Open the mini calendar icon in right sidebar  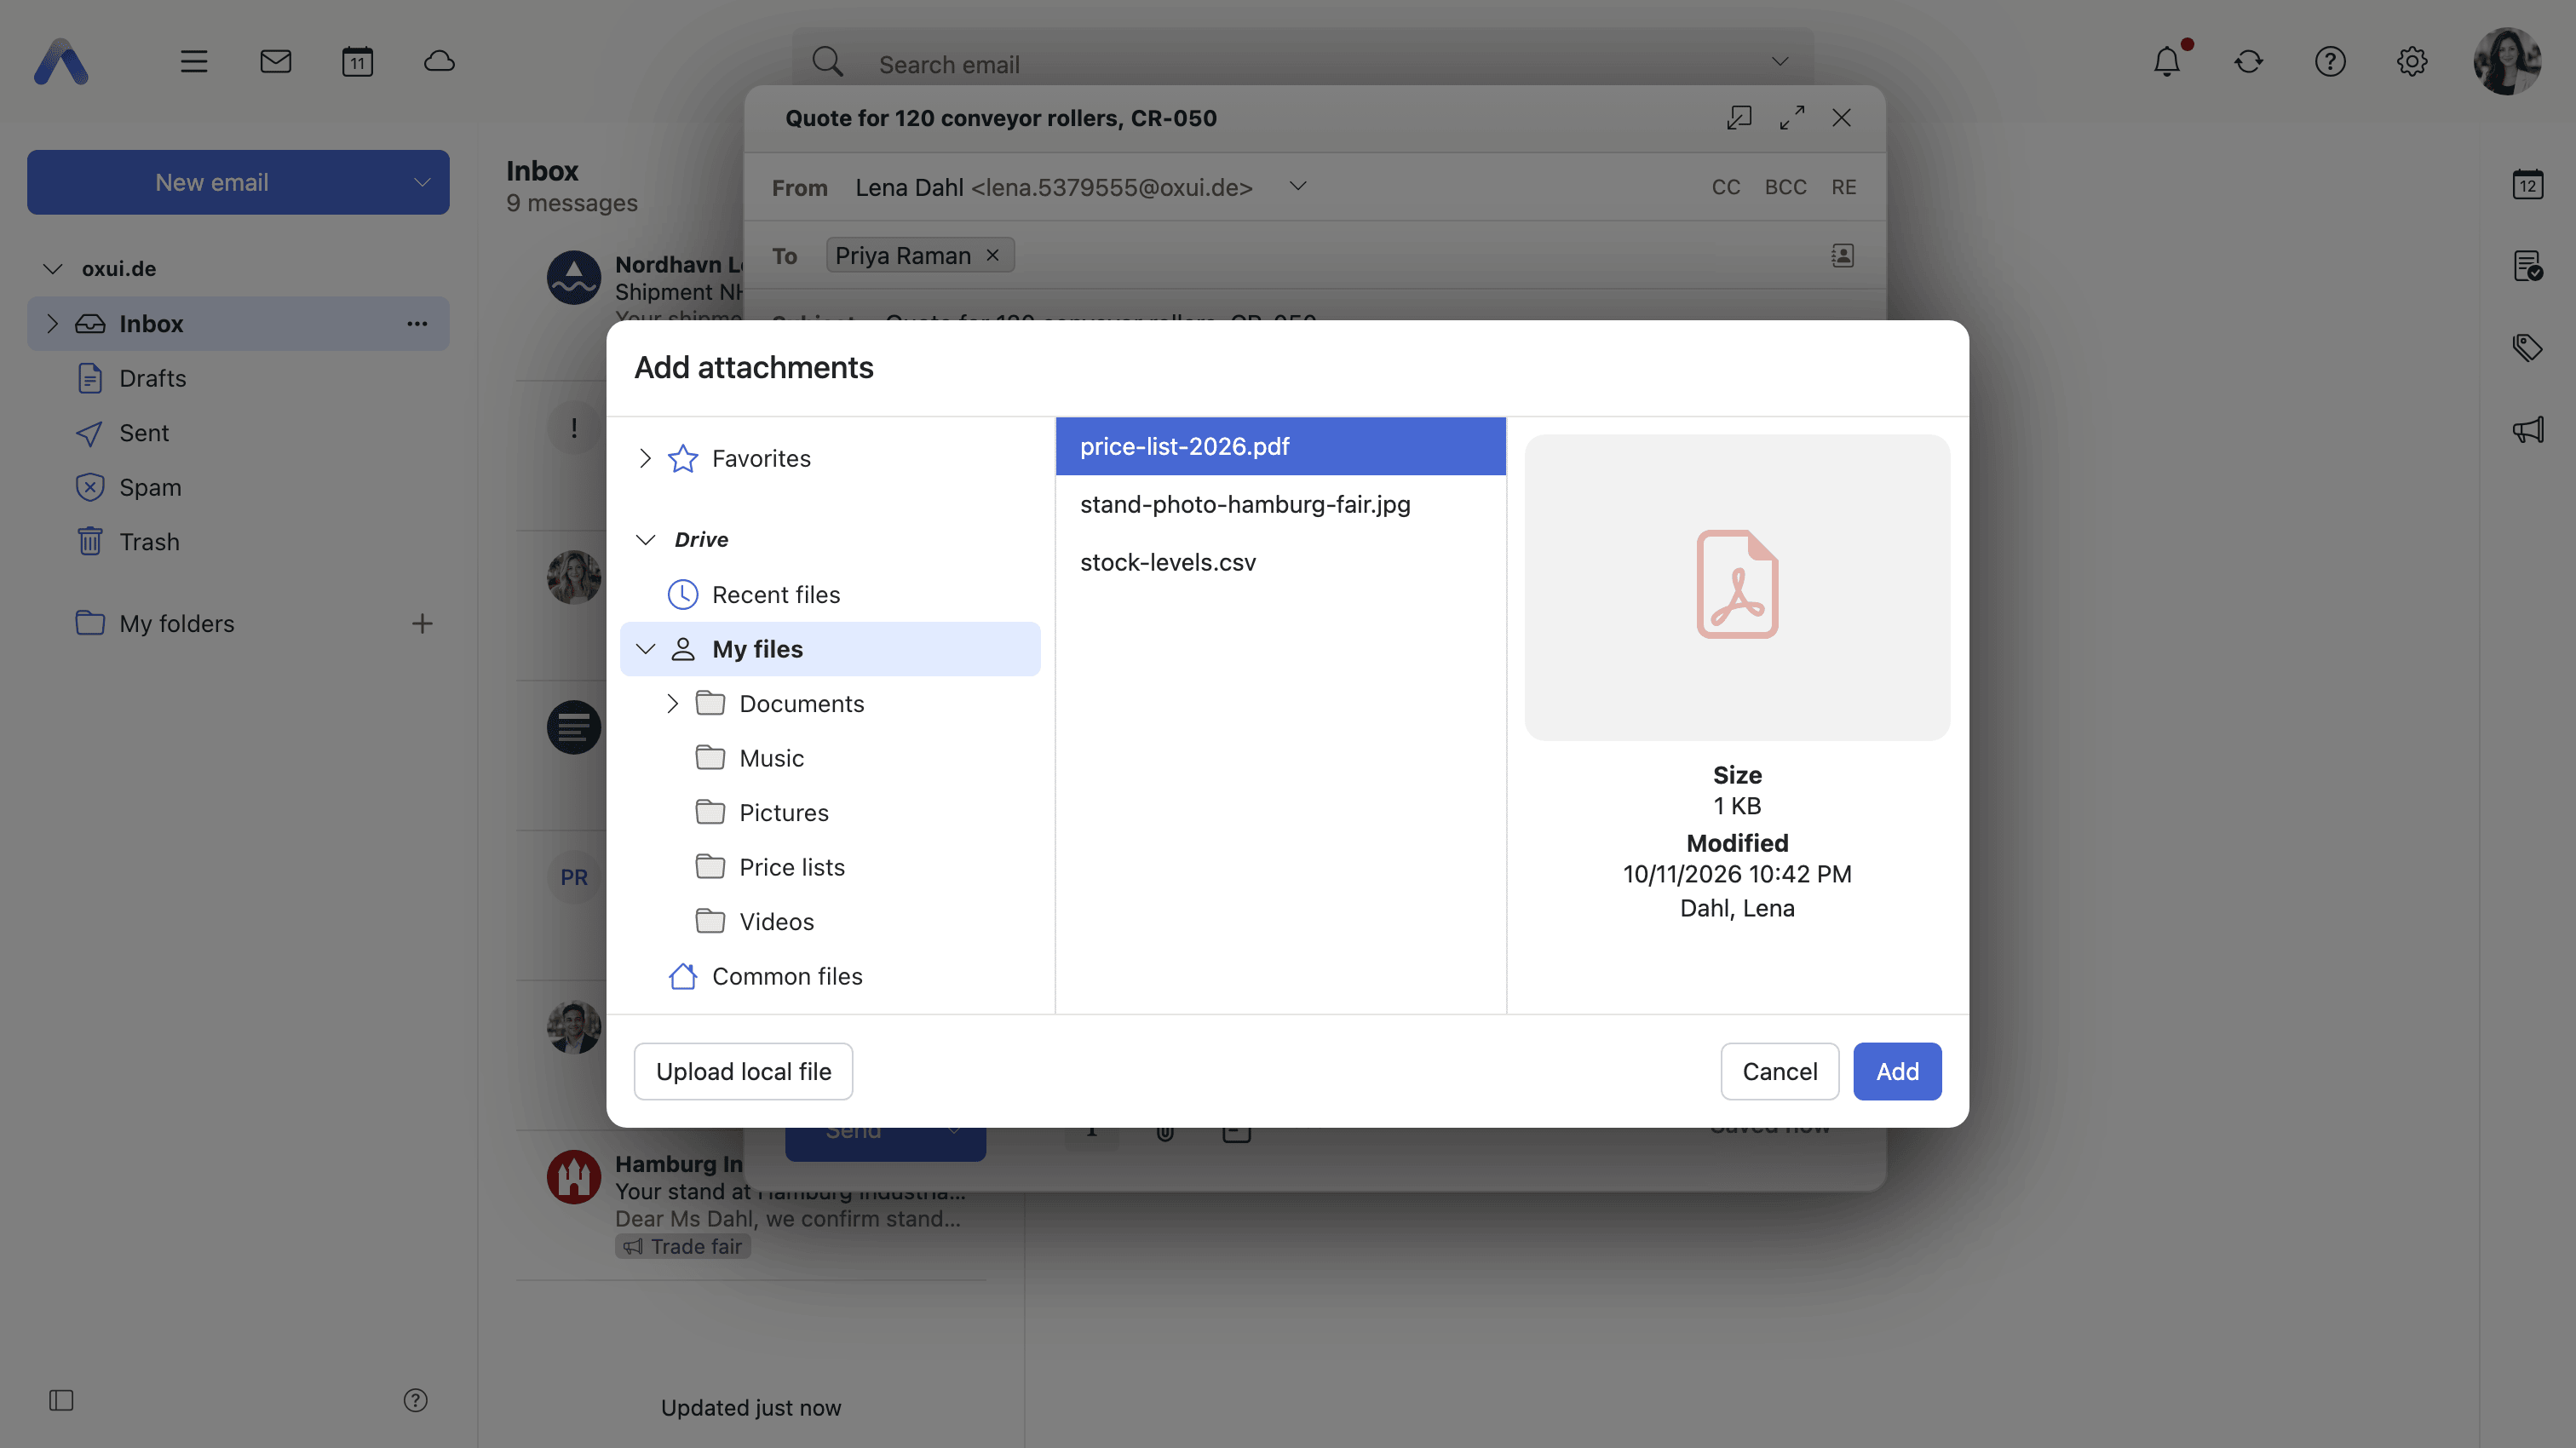click(x=2528, y=184)
